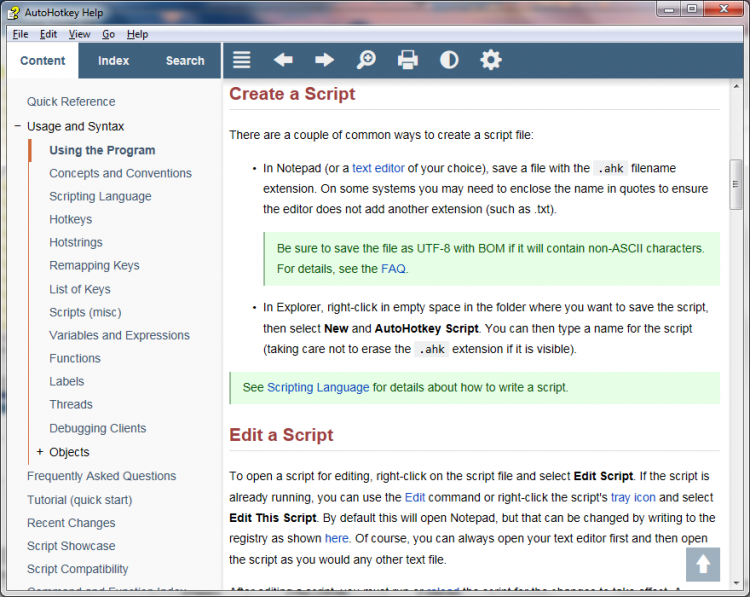The height and width of the screenshot is (597, 750).
Task: Open the Debugging Clients topic
Action: 98,428
